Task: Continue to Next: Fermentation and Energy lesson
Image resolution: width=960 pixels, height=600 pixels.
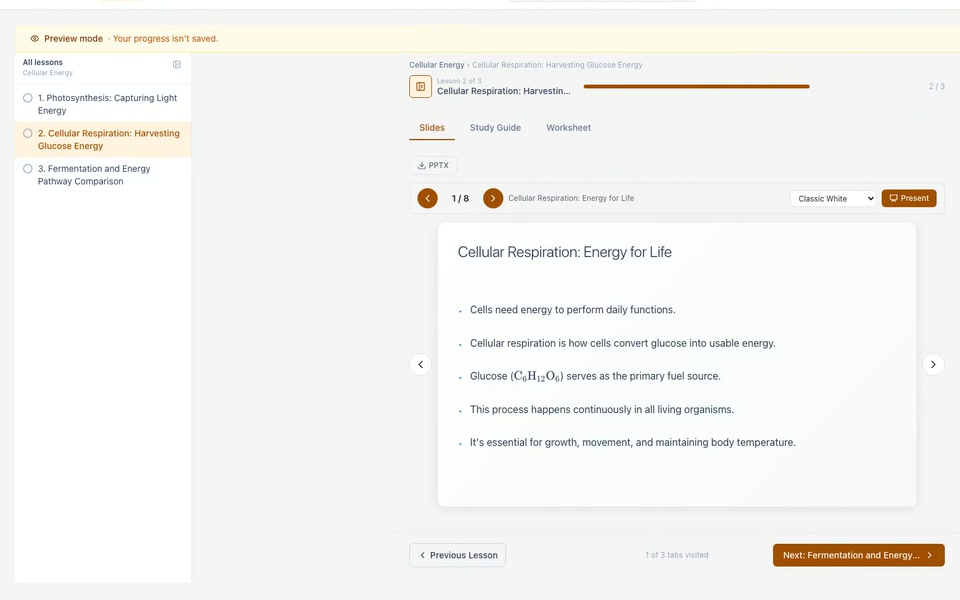Action: (858, 555)
